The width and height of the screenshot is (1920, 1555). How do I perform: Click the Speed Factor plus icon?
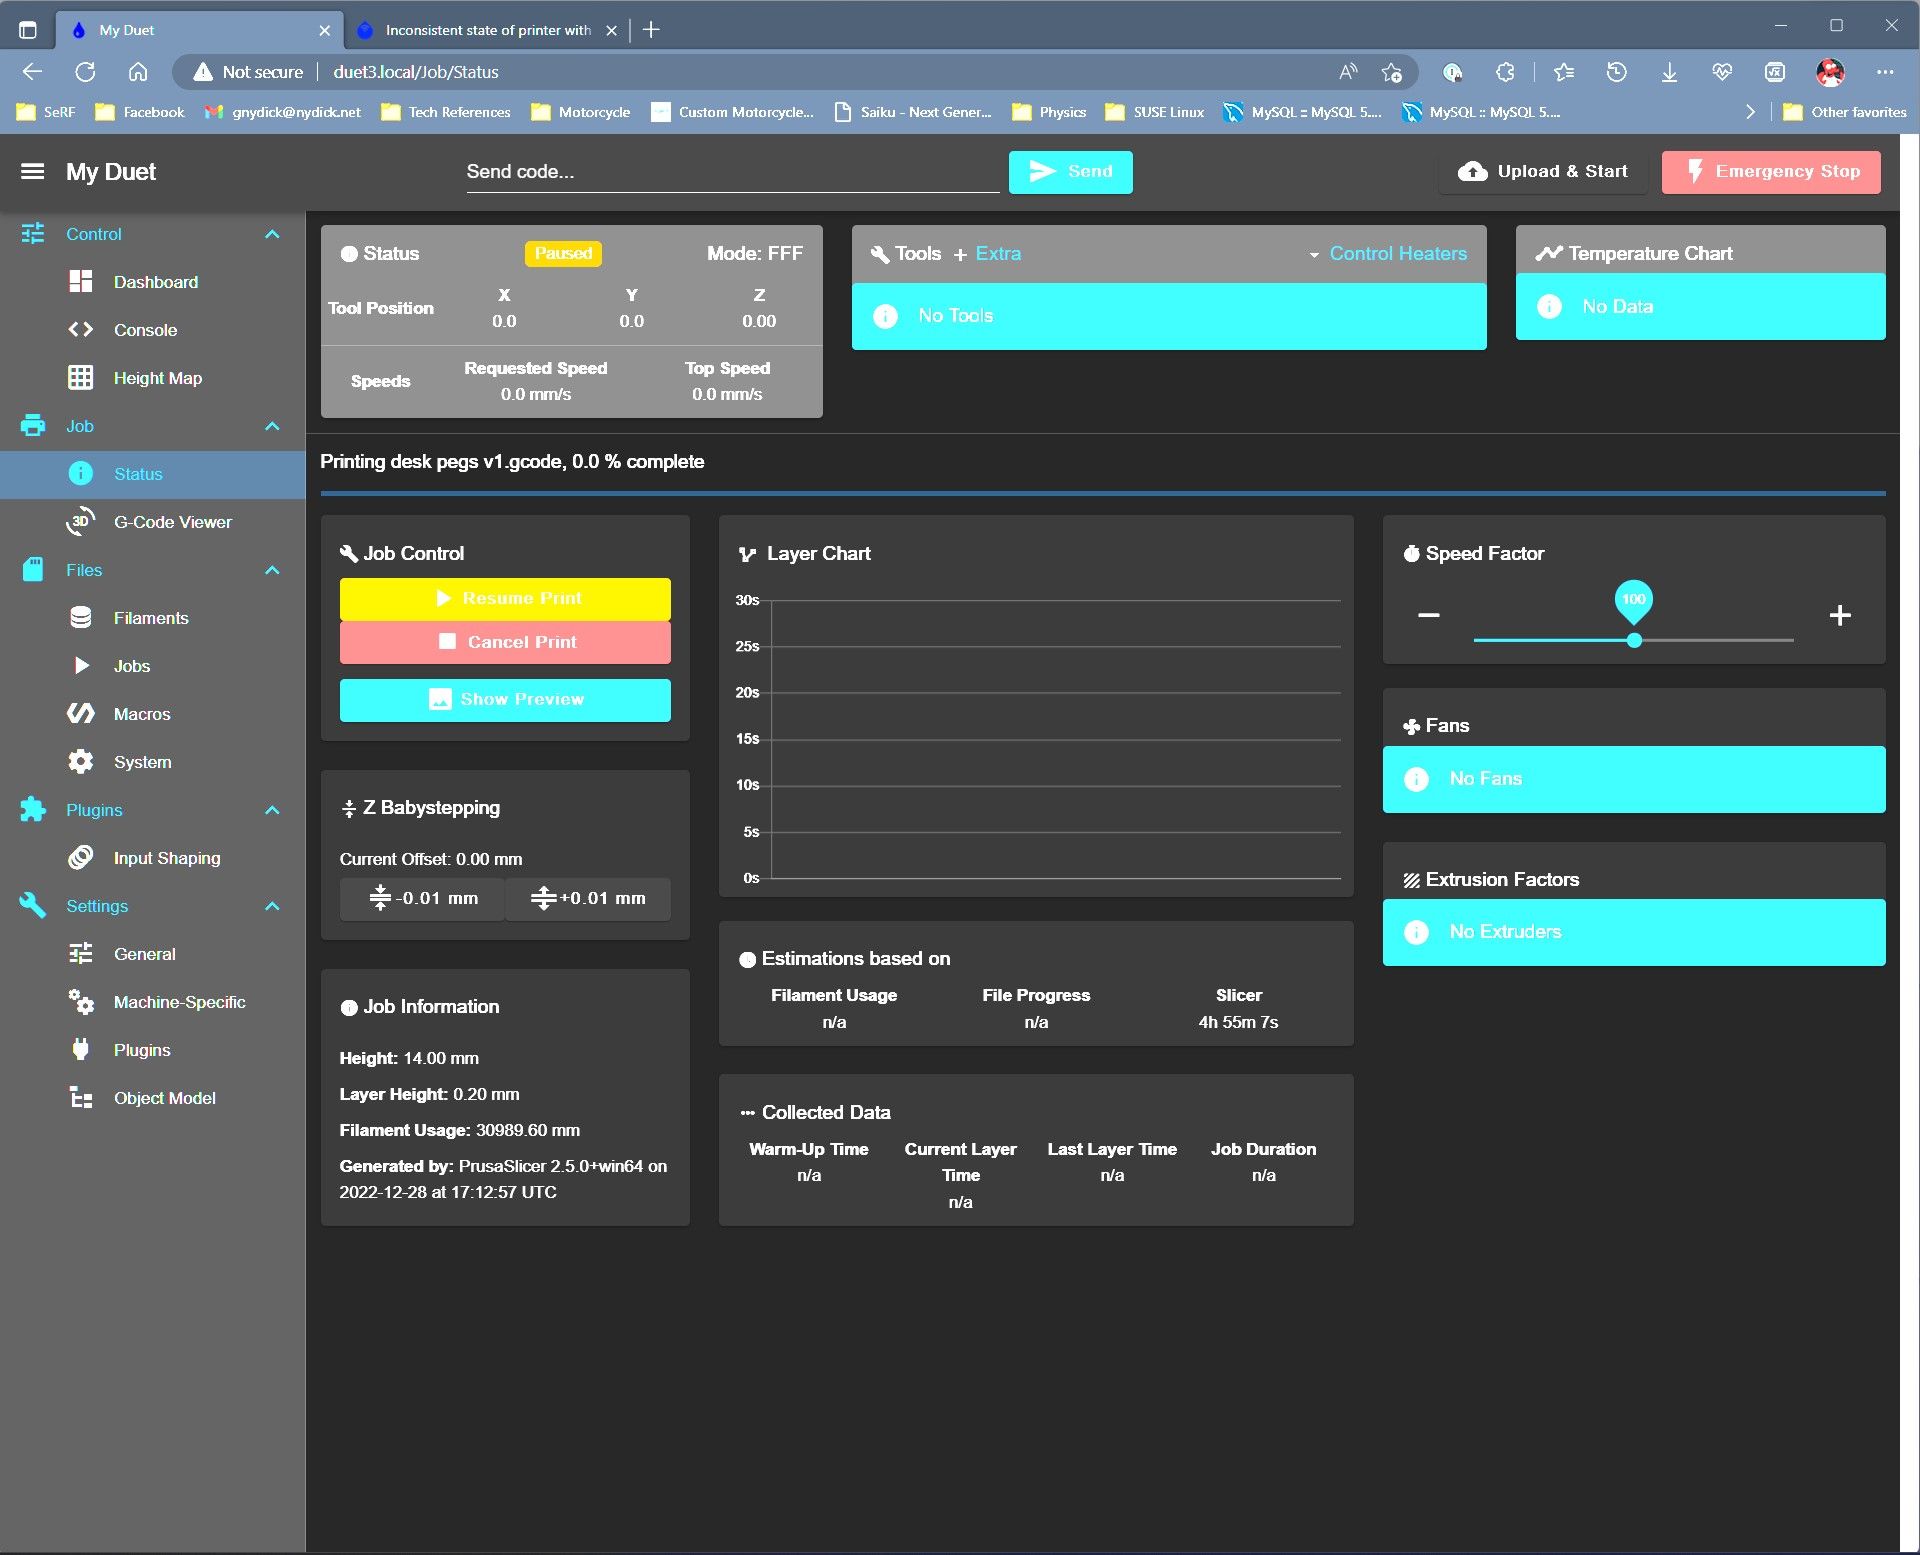tap(1840, 615)
